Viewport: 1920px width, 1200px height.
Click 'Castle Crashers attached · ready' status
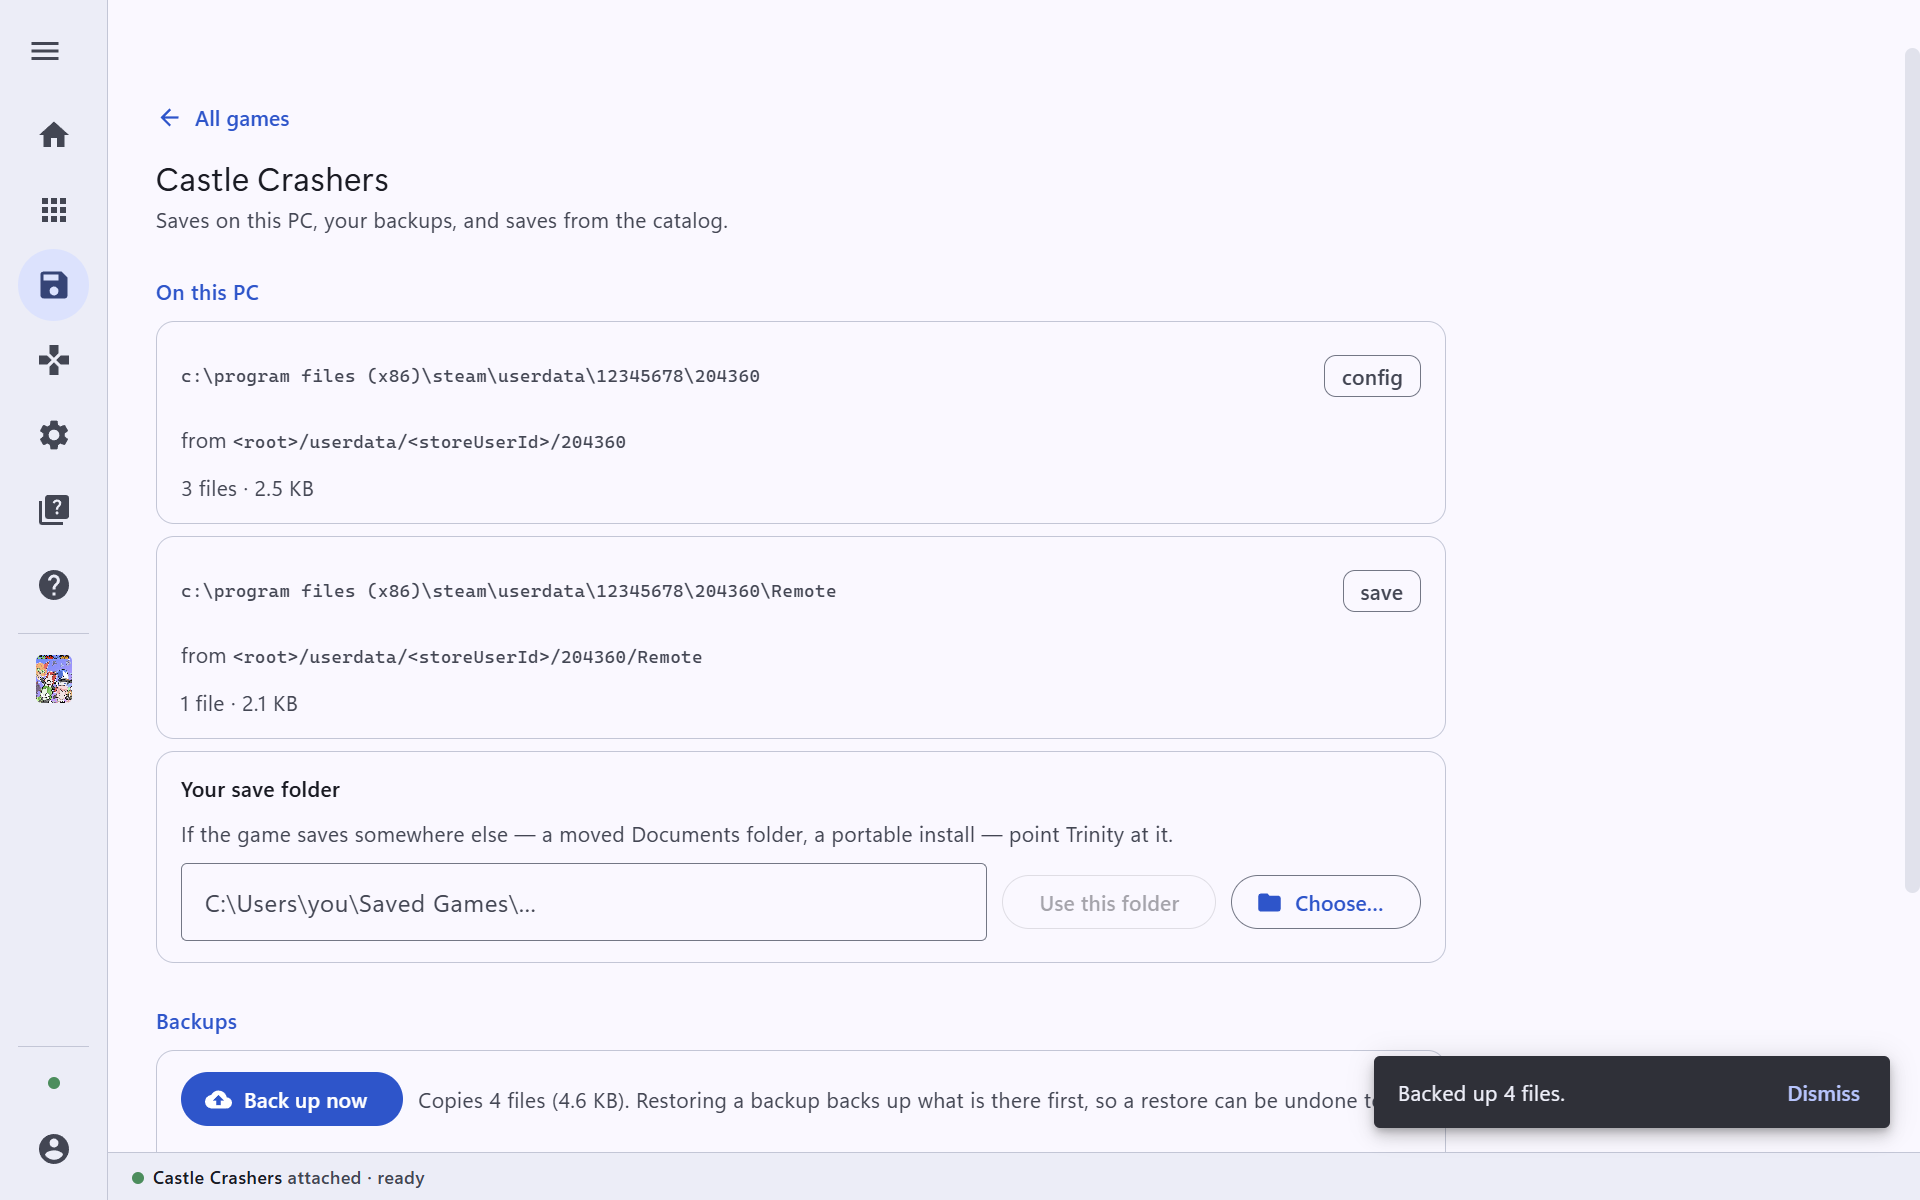pos(288,1178)
